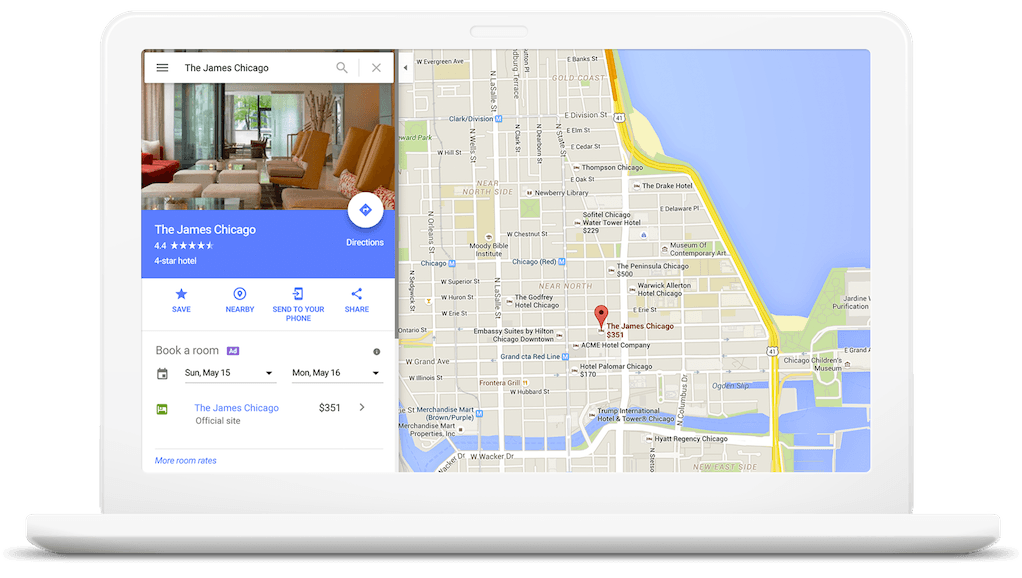Screen dimensions: 1022x578
Task: Click the Nearby target icon
Action: [240, 294]
